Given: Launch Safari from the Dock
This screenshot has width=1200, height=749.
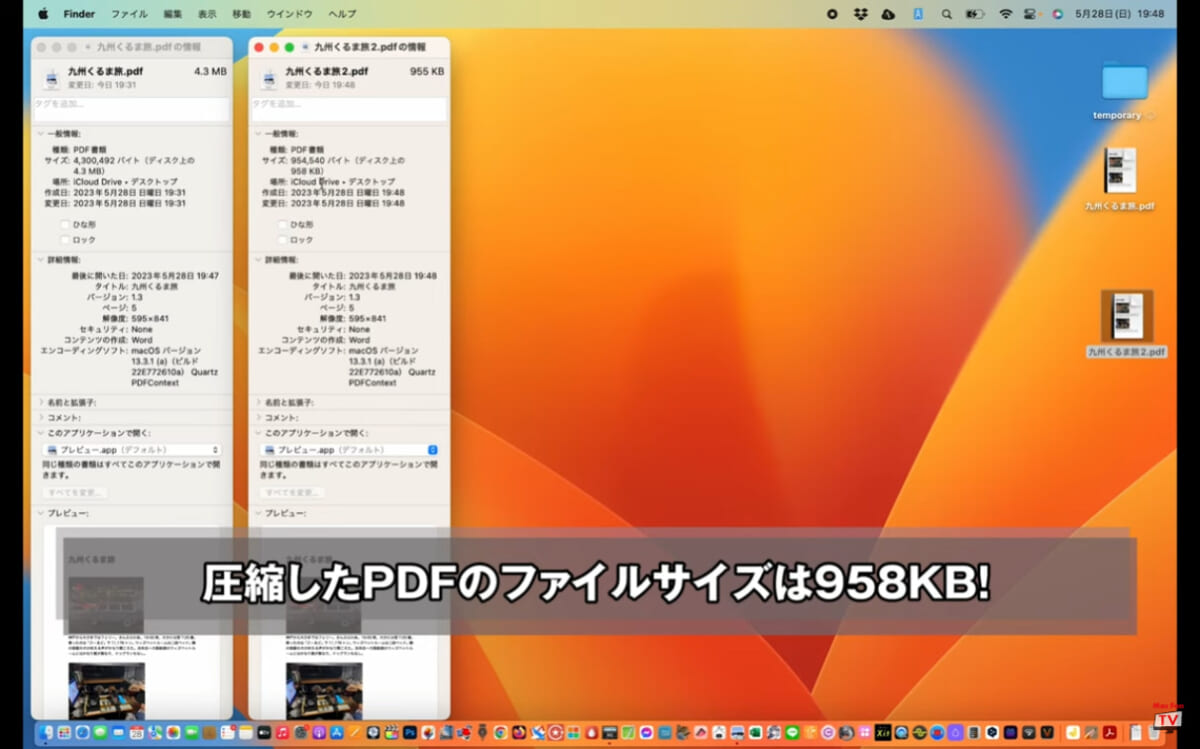Looking at the screenshot, I should coord(82,733).
